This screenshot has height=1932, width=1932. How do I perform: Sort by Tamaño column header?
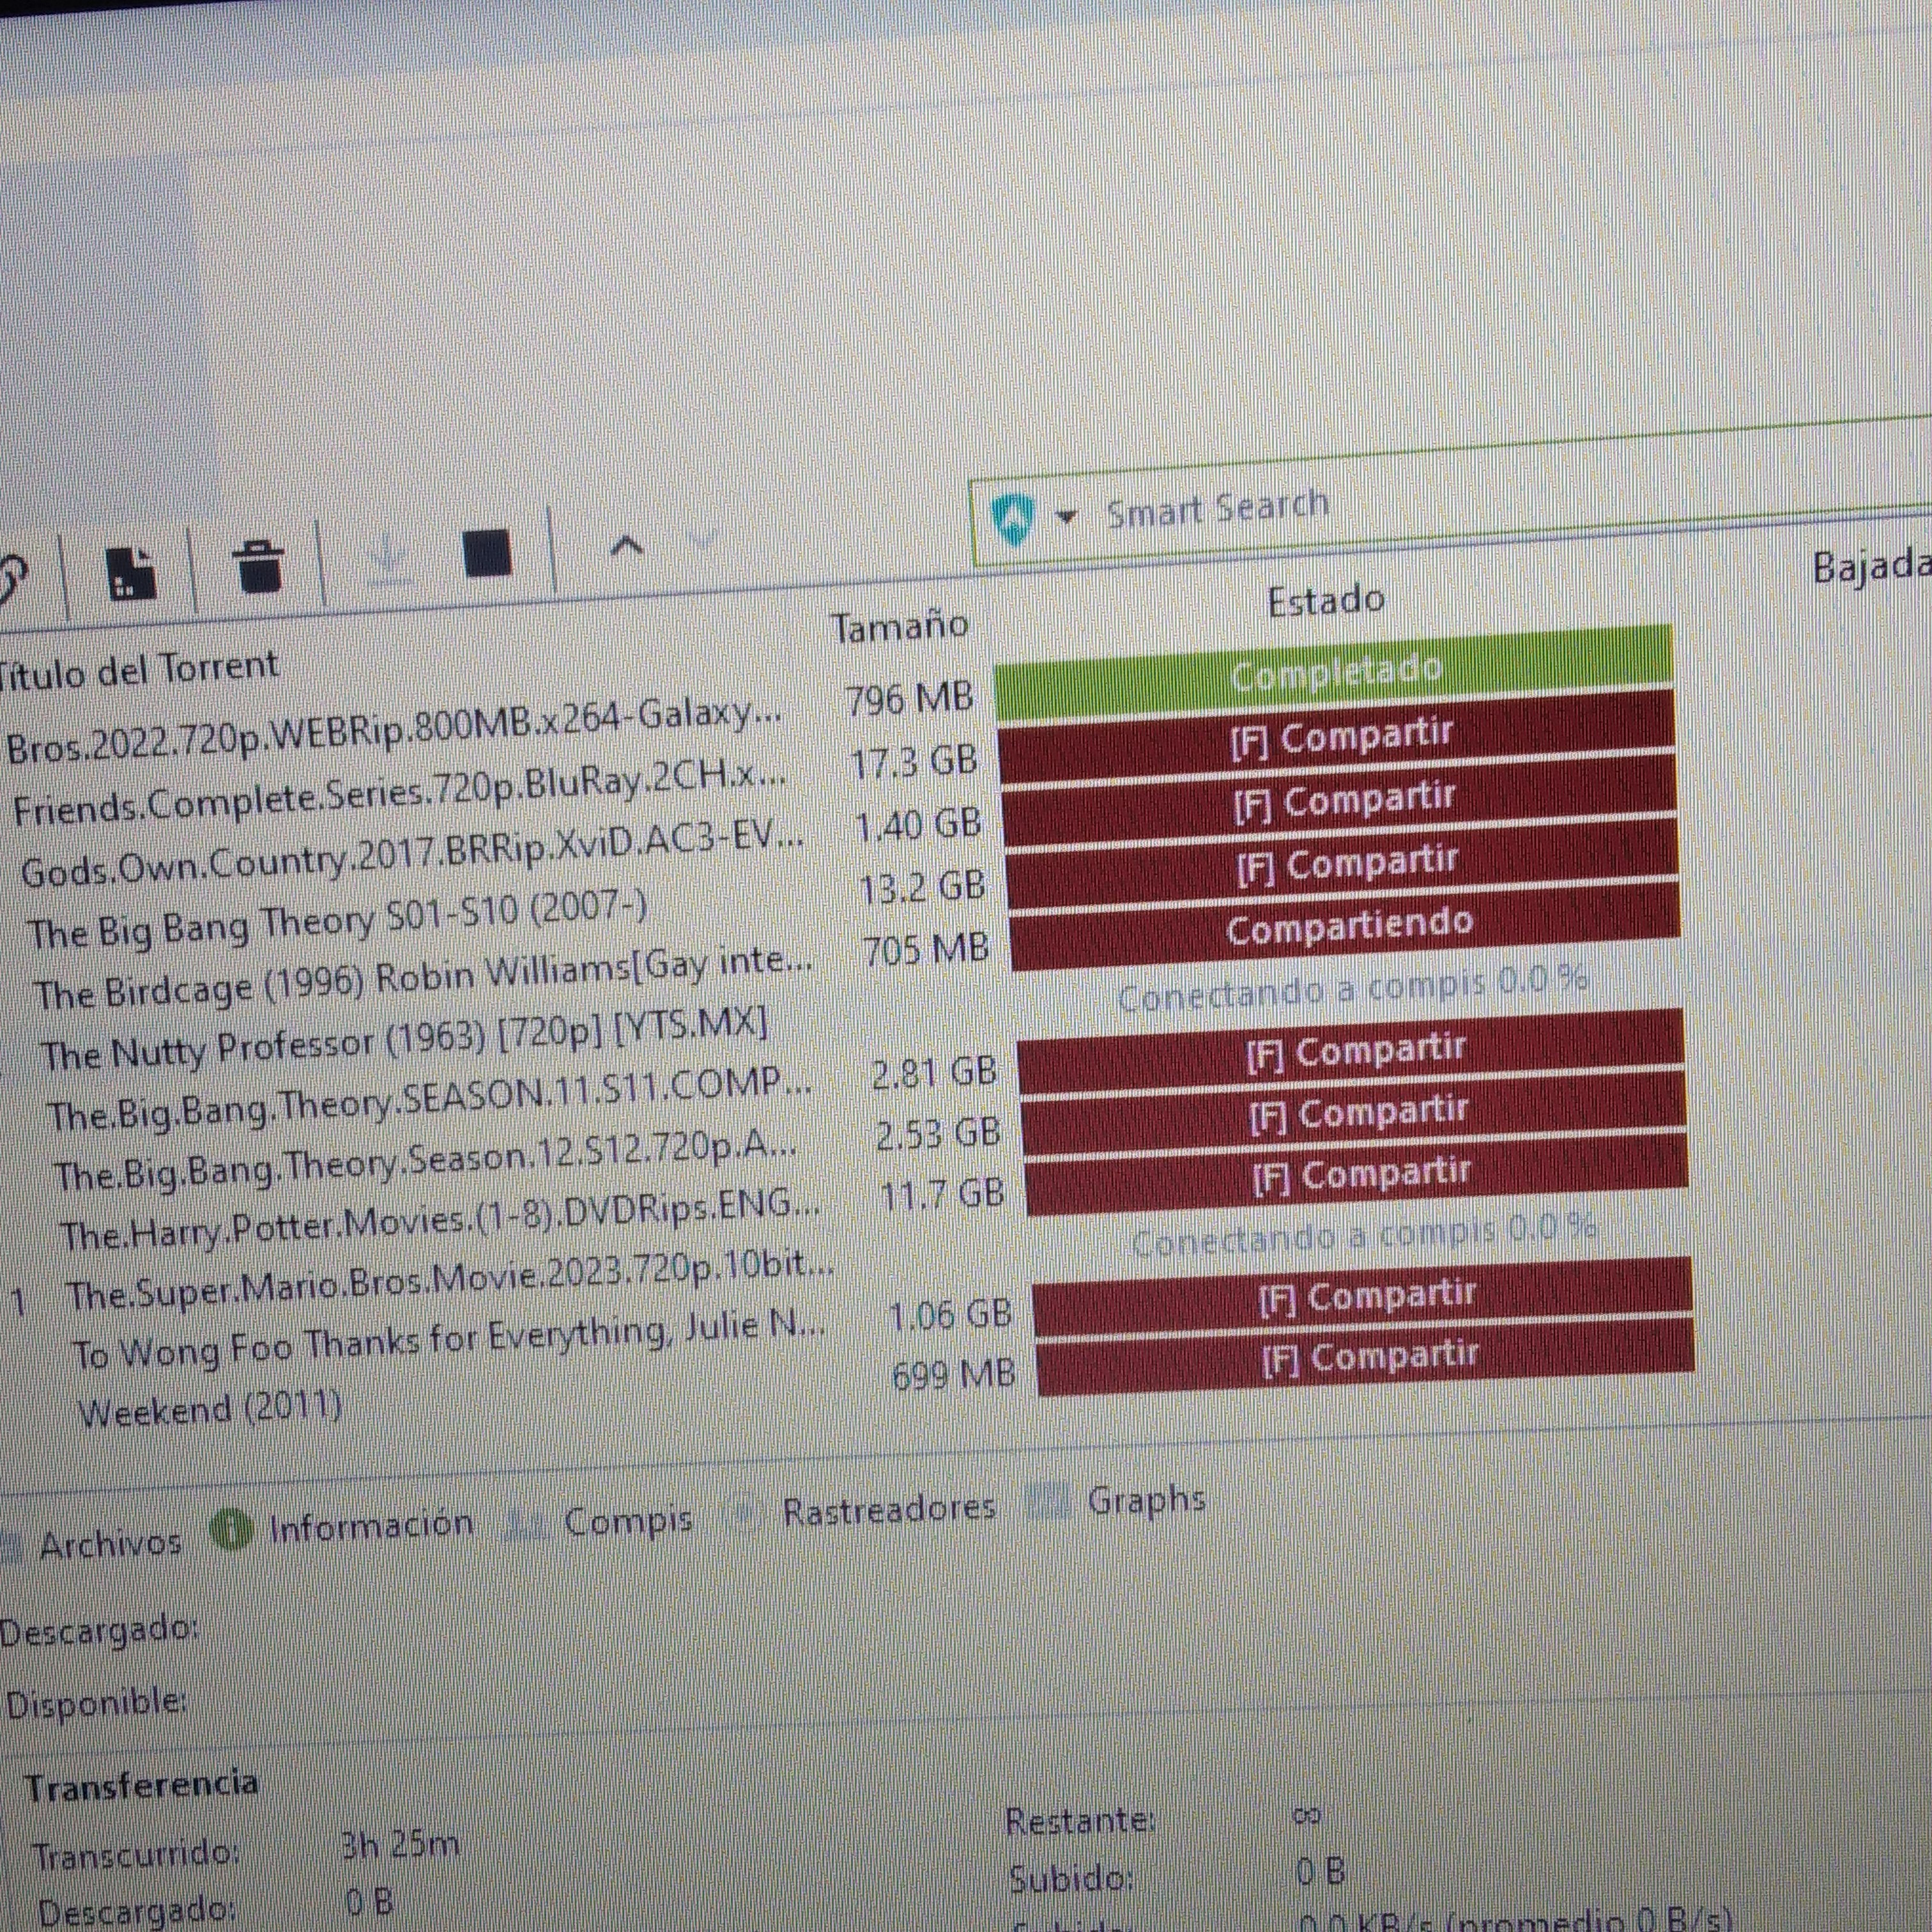tap(900, 627)
